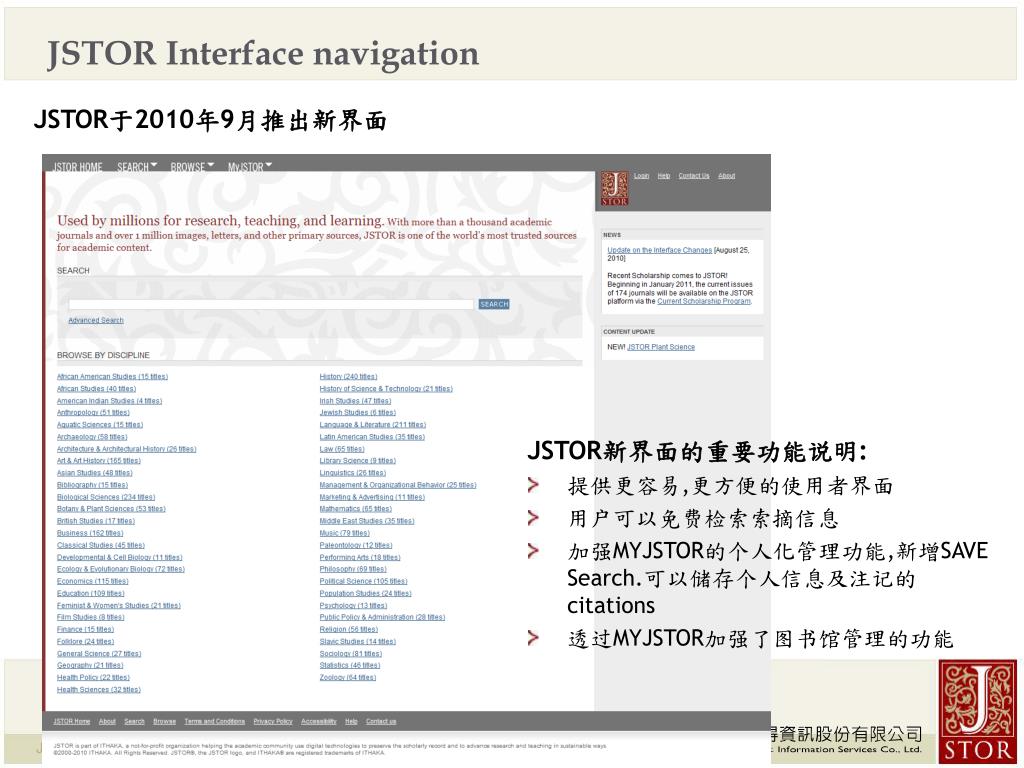Click footer JSTOR Home link
This screenshot has width=1024, height=768.
(x=71, y=722)
